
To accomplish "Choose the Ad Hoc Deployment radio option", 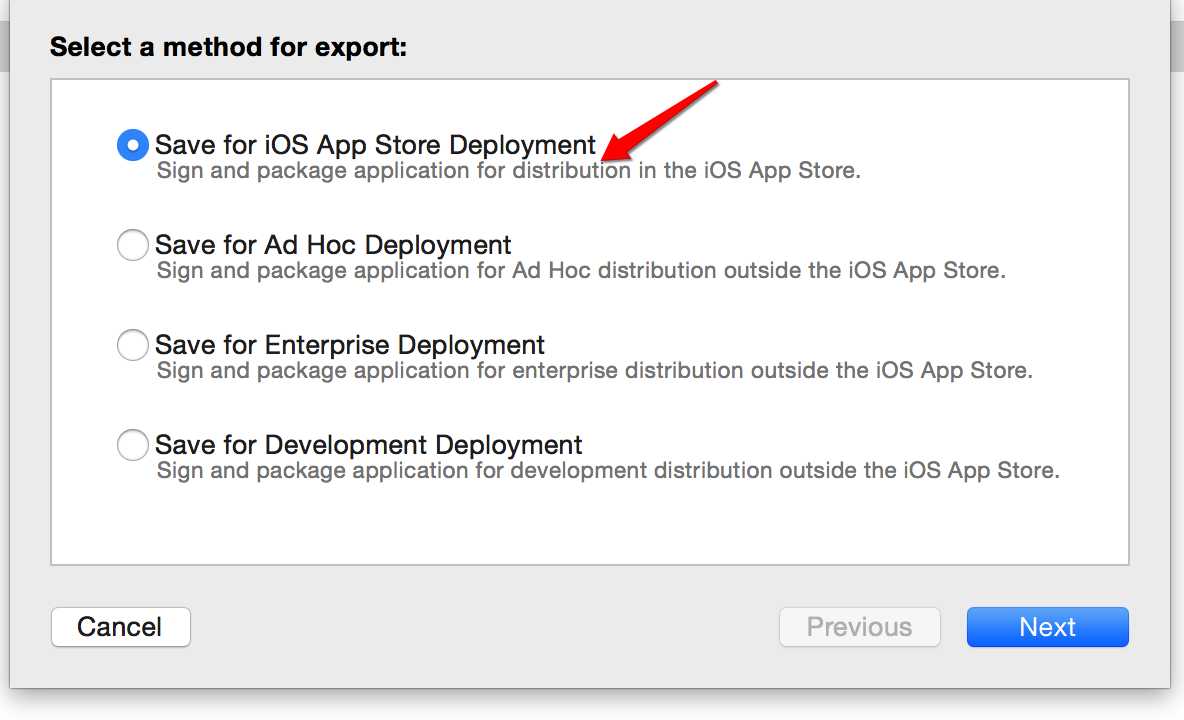I will 132,245.
